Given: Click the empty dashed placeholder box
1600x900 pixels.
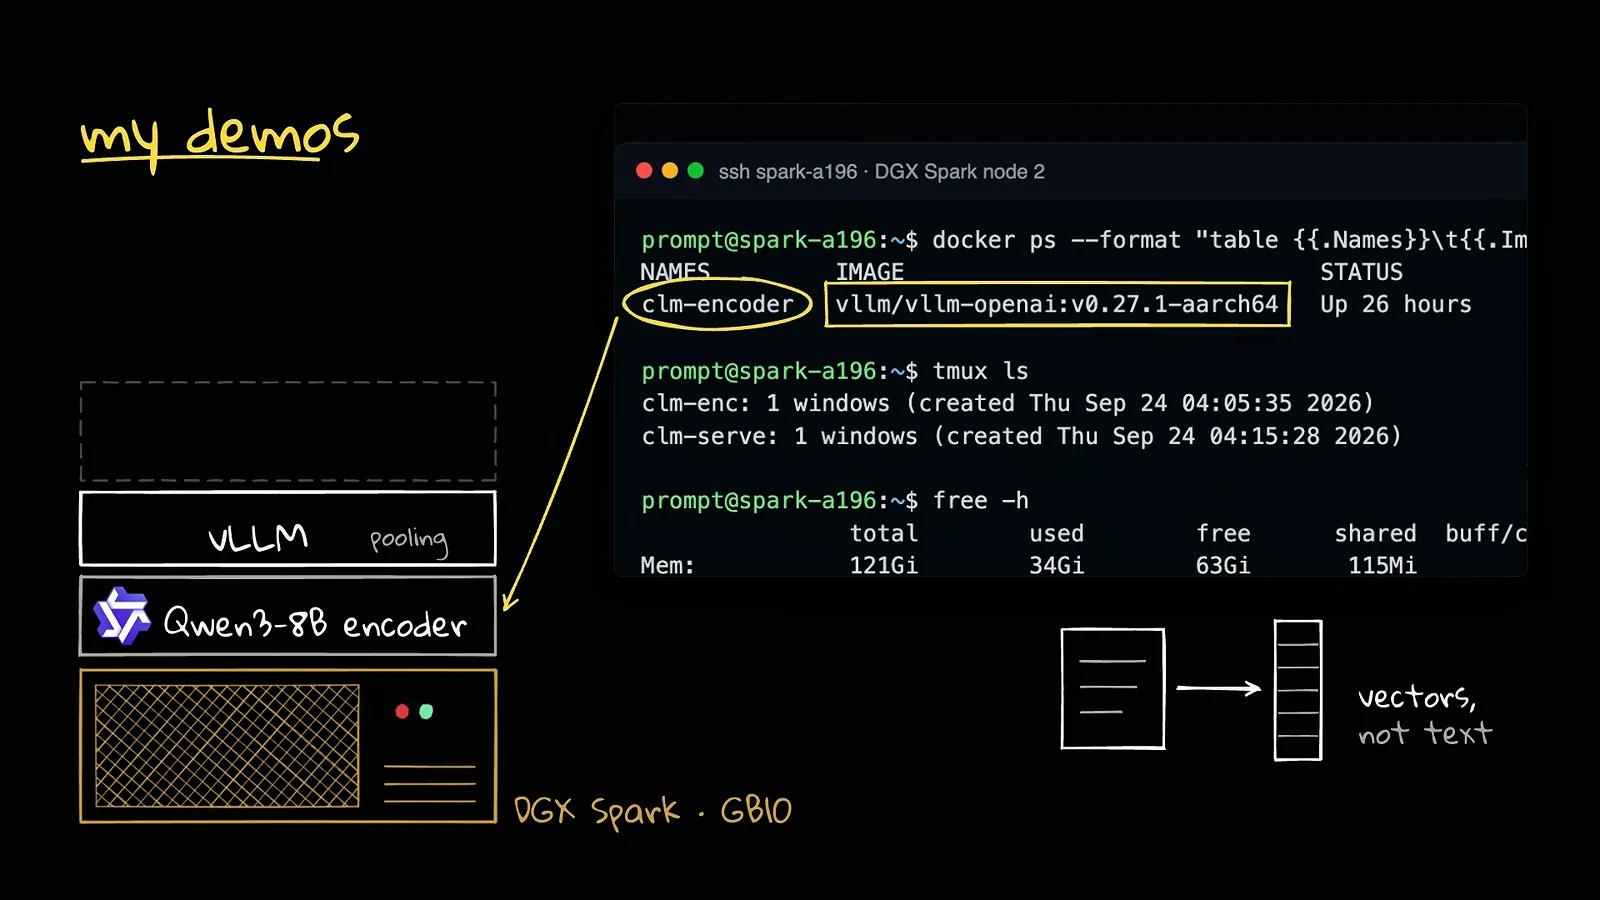Looking at the screenshot, I should [288, 431].
